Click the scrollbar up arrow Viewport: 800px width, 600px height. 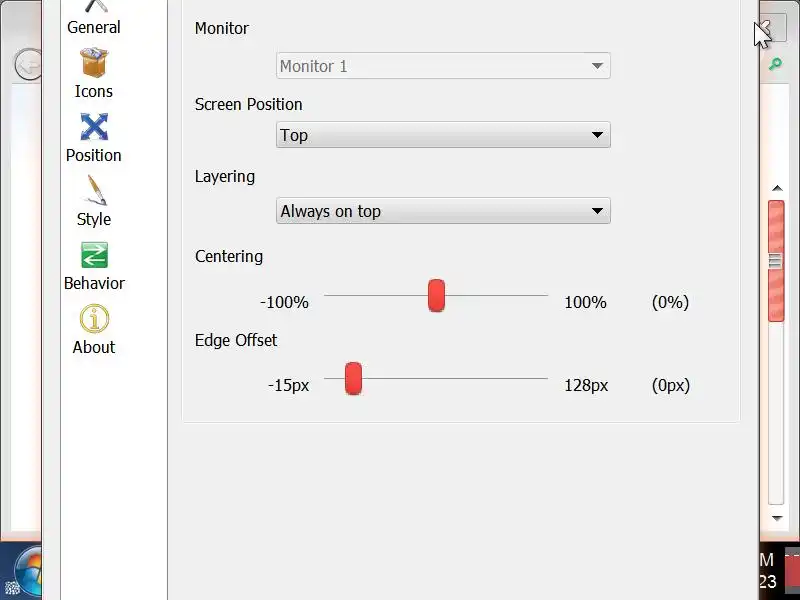(776, 188)
